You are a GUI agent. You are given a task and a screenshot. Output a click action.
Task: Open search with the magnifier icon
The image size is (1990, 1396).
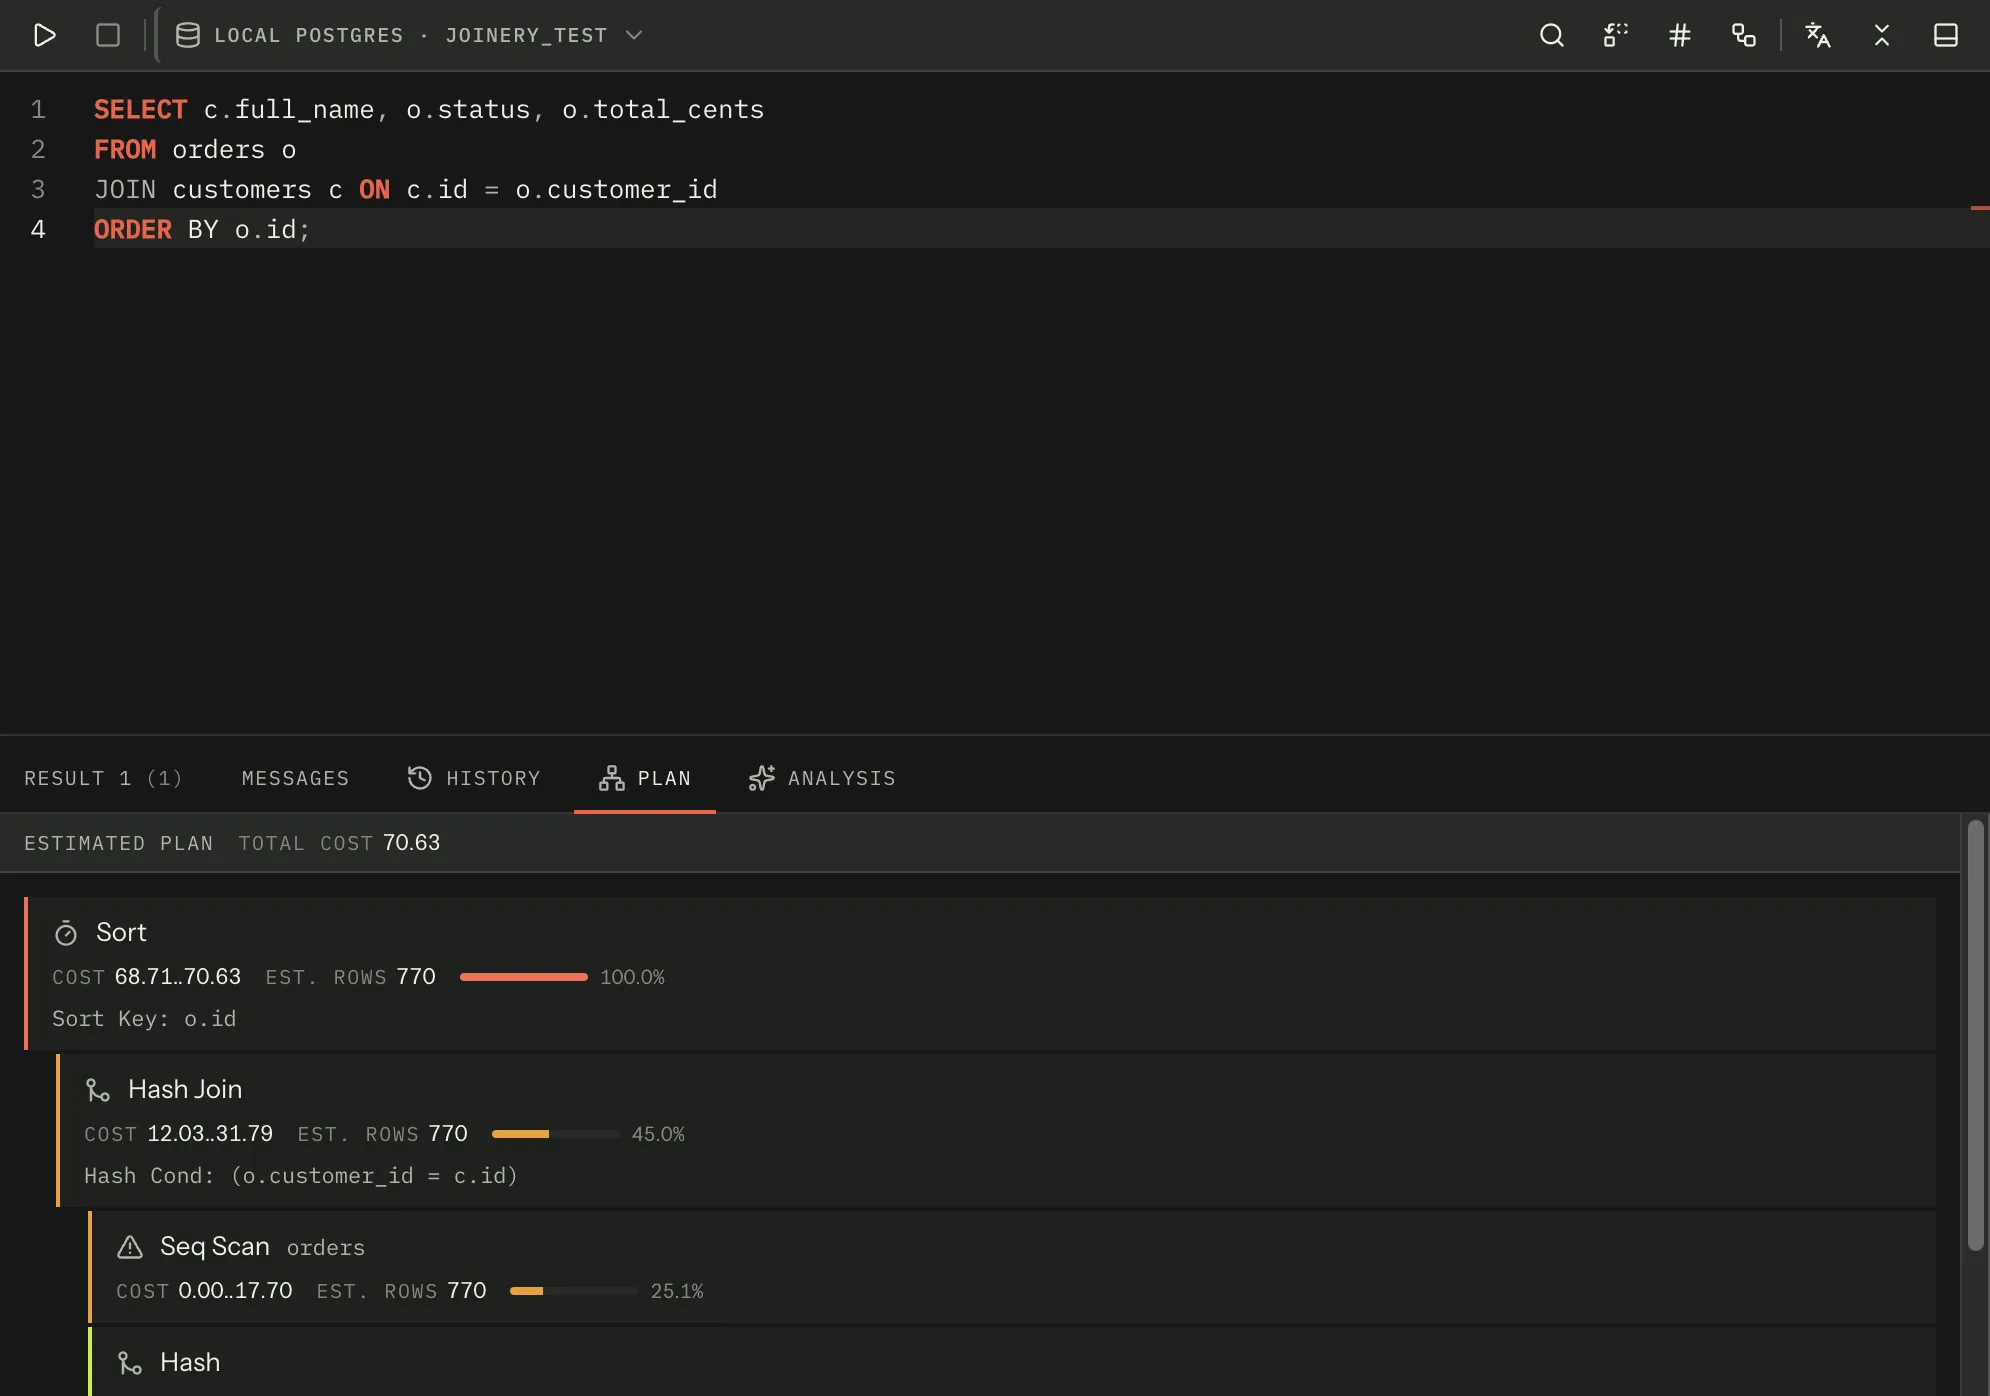(x=1552, y=35)
